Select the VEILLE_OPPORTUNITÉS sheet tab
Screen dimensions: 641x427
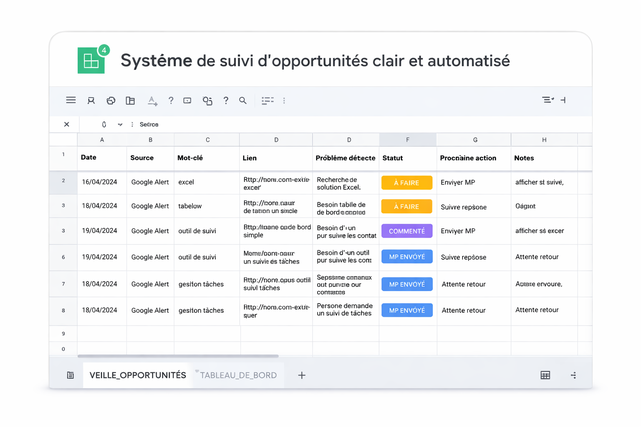(x=137, y=375)
